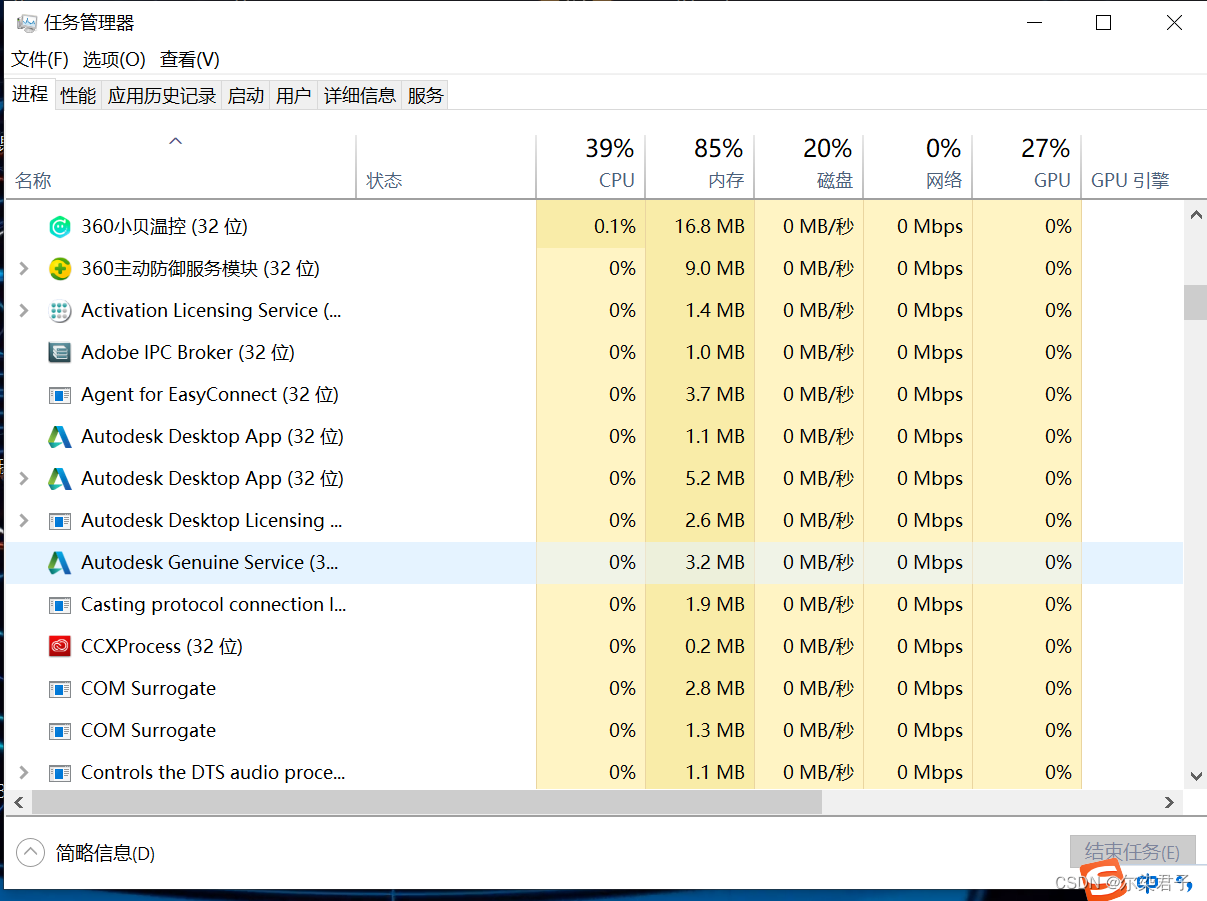
Task: Click the Casting protocol connection icon
Action: [60, 605]
